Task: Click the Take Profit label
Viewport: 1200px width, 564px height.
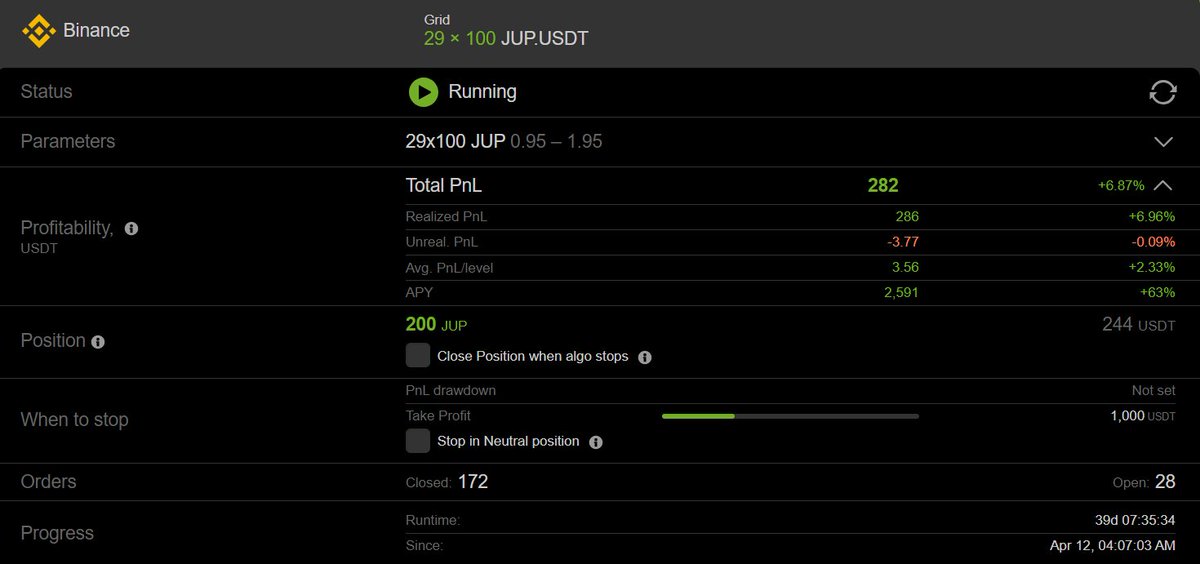Action: click(438, 416)
